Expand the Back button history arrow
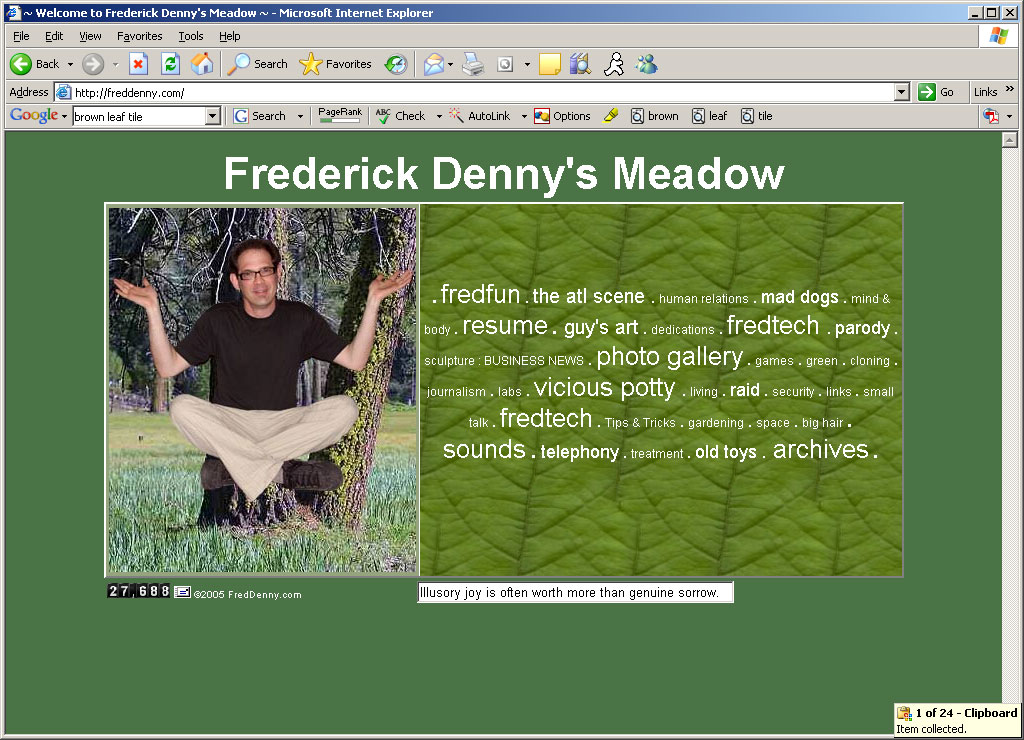The width and height of the screenshot is (1024, 740). [x=70, y=64]
